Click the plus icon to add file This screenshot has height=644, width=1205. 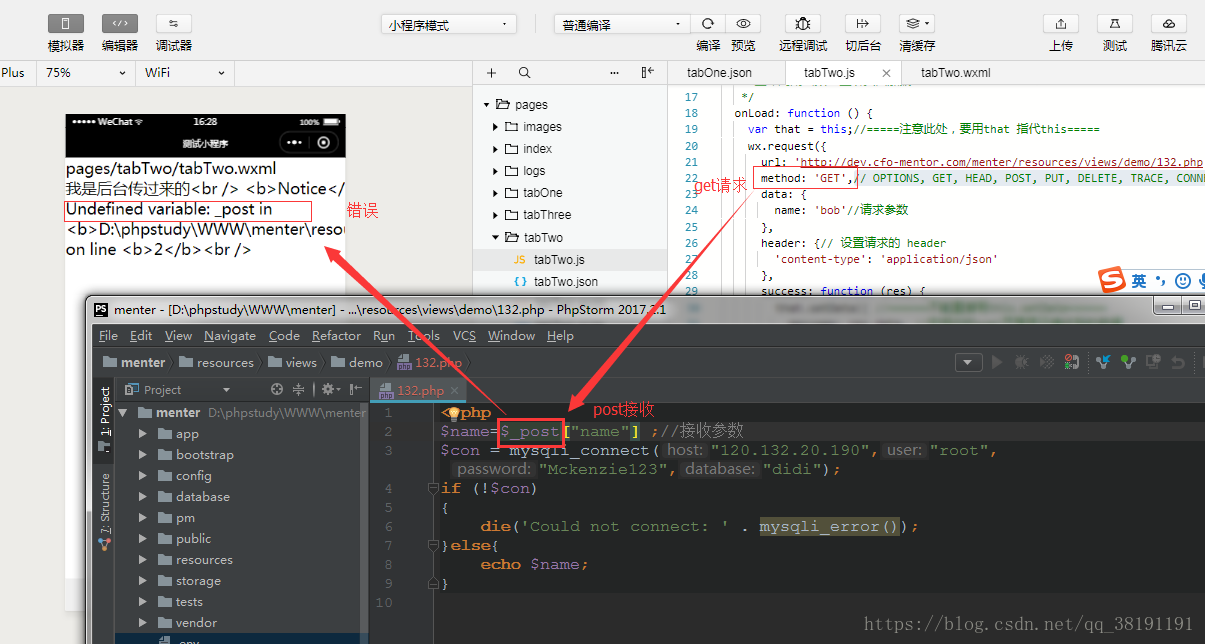coord(491,73)
